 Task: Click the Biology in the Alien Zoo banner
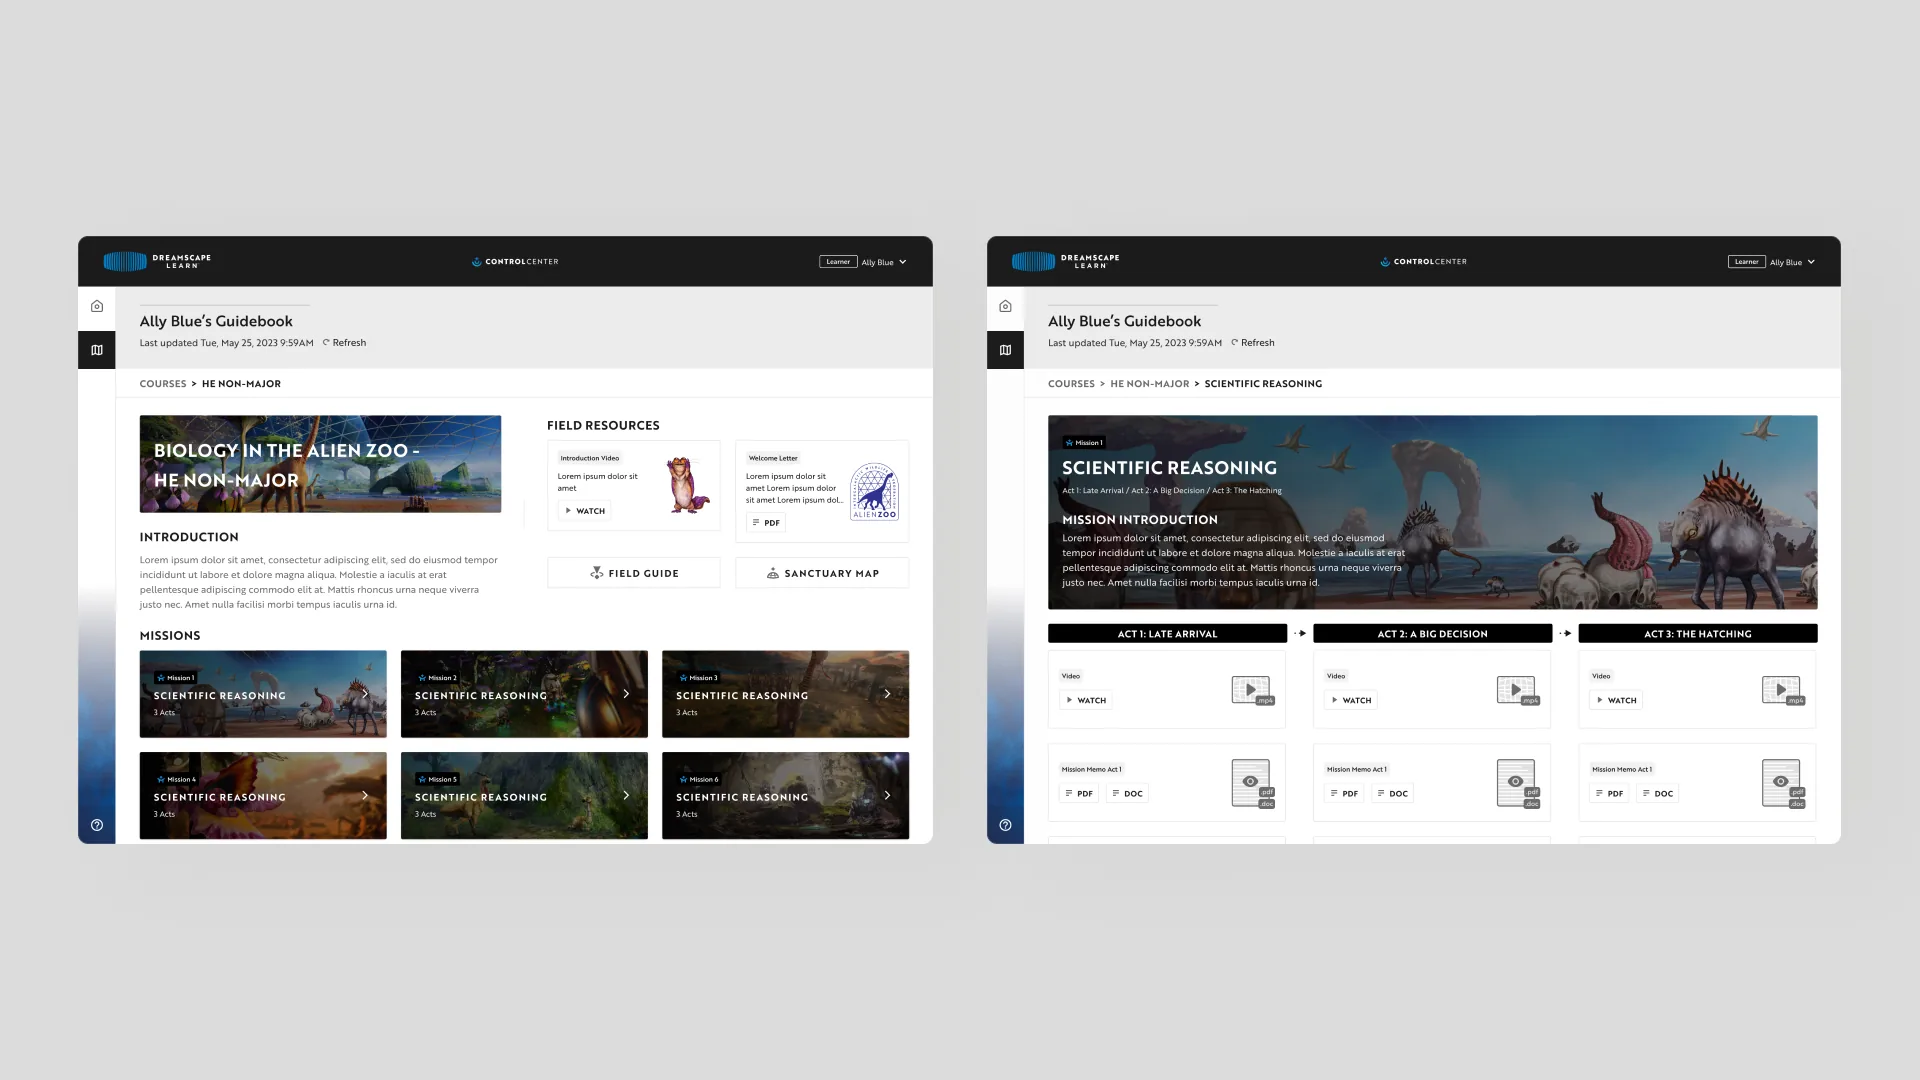pos(320,464)
